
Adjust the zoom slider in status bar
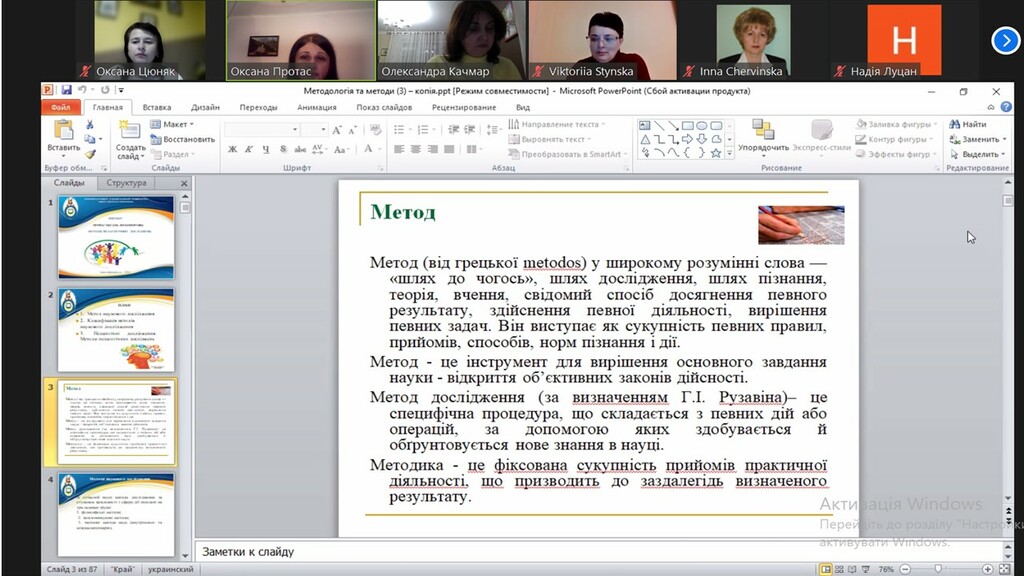(x=938, y=569)
